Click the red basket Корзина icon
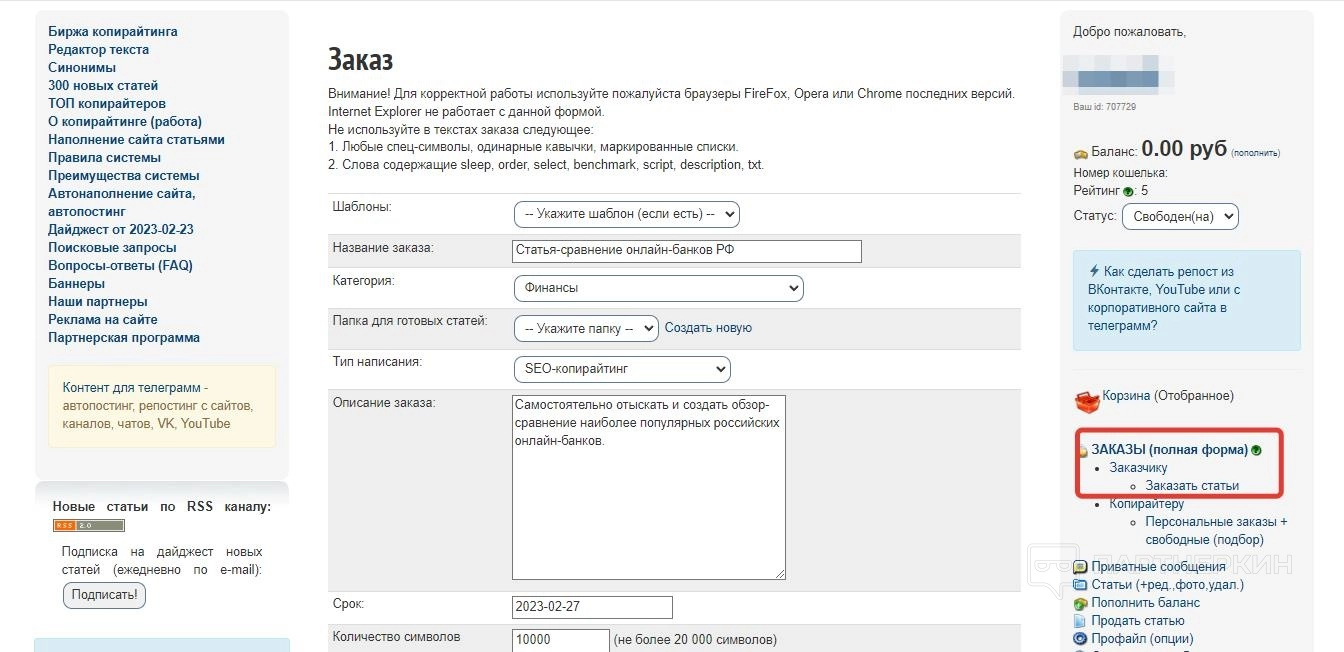This screenshot has width=1344, height=652. coord(1086,401)
